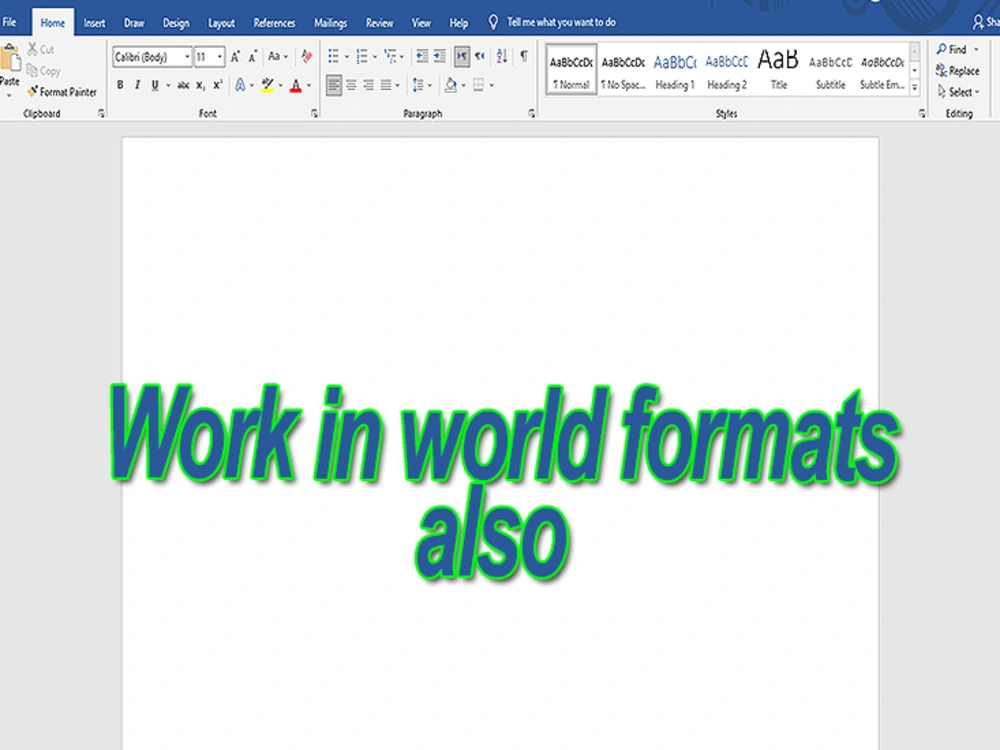Toggle left-to-right text direction
Screen dimensions: 1000x750
click(x=462, y=56)
